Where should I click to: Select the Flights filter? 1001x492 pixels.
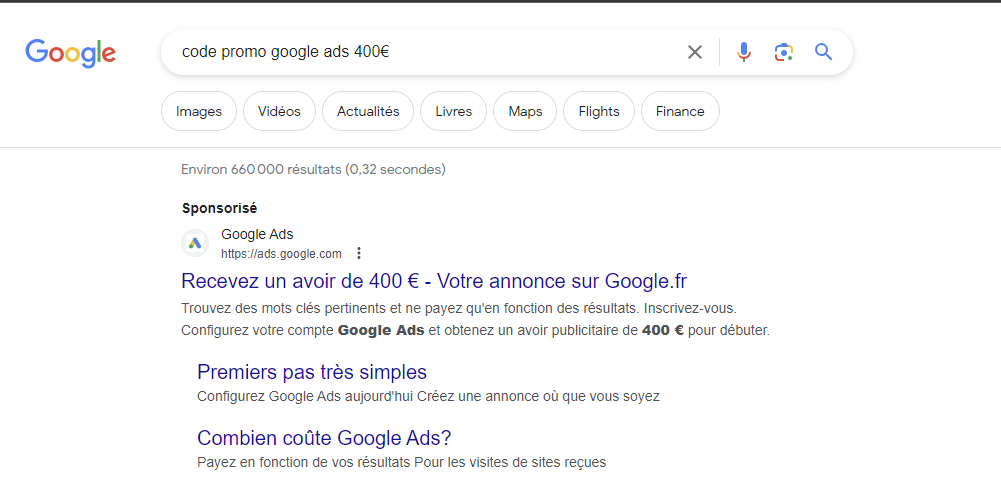tap(599, 111)
